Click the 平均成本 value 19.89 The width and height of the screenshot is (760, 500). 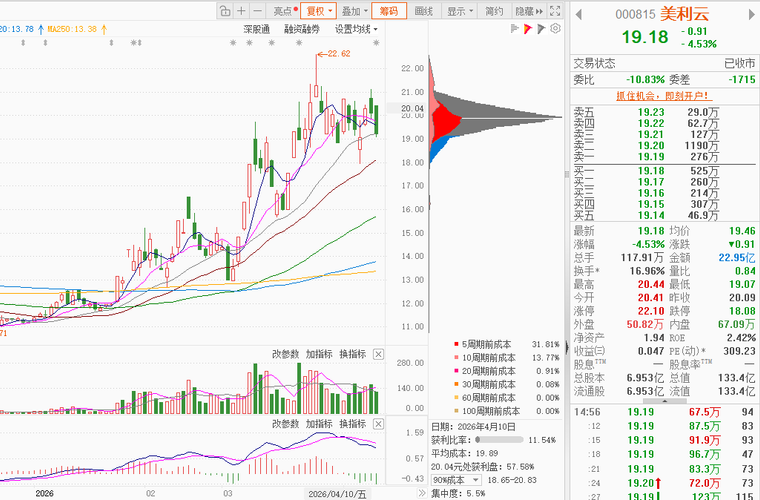(x=487, y=454)
